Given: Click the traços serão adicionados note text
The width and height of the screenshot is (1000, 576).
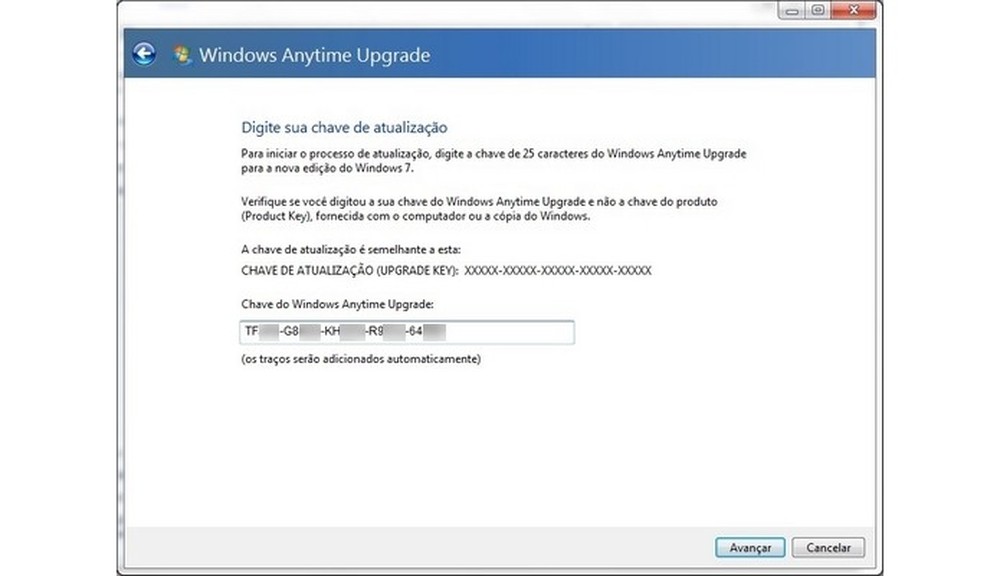Looking at the screenshot, I should 360,361.
